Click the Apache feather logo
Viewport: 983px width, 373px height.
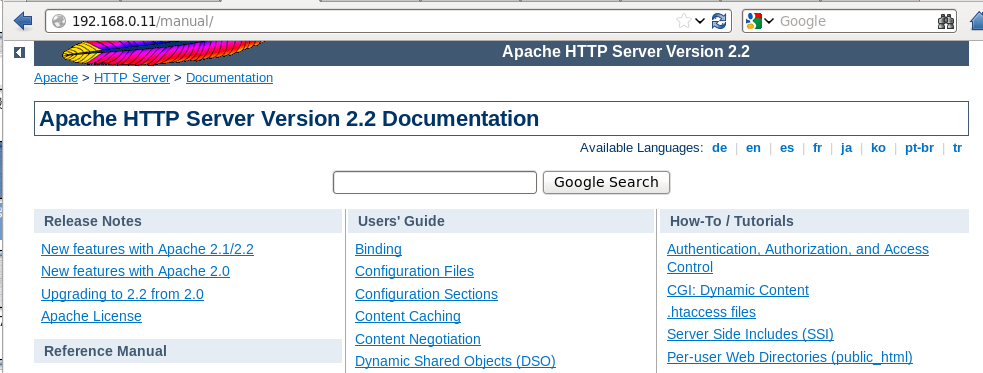pyautogui.click(x=162, y=52)
